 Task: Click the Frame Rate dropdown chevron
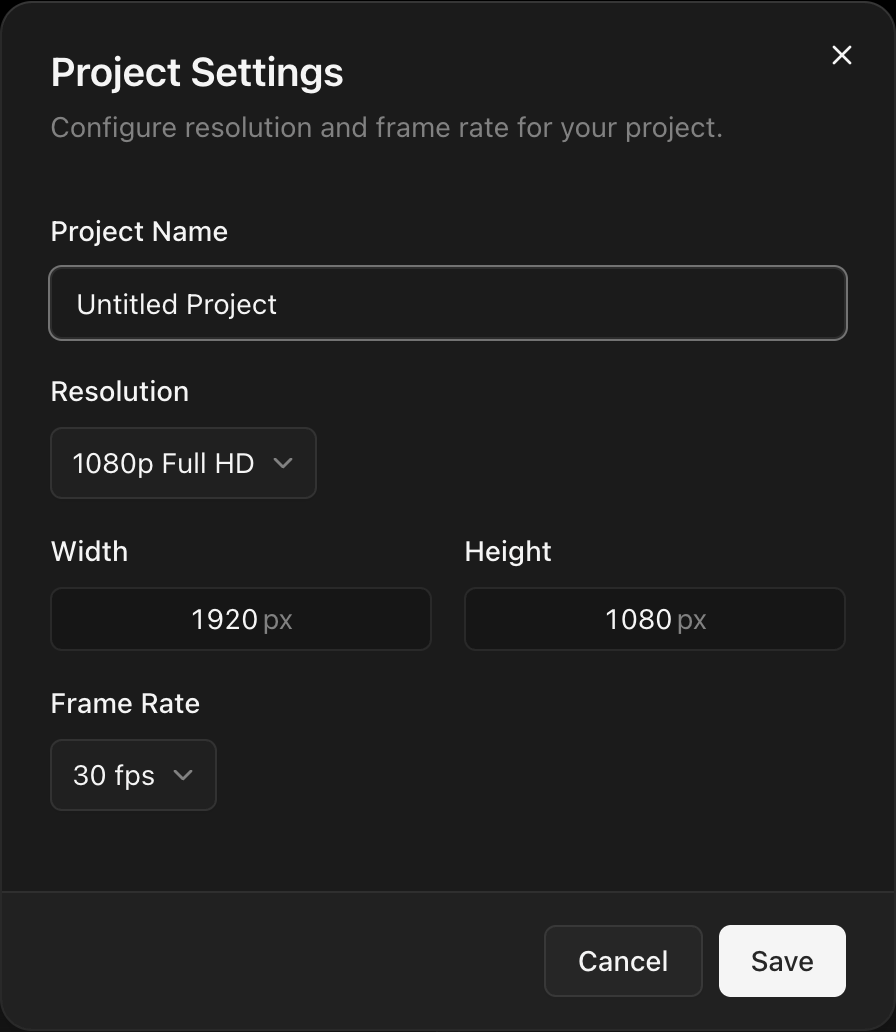tap(183, 775)
